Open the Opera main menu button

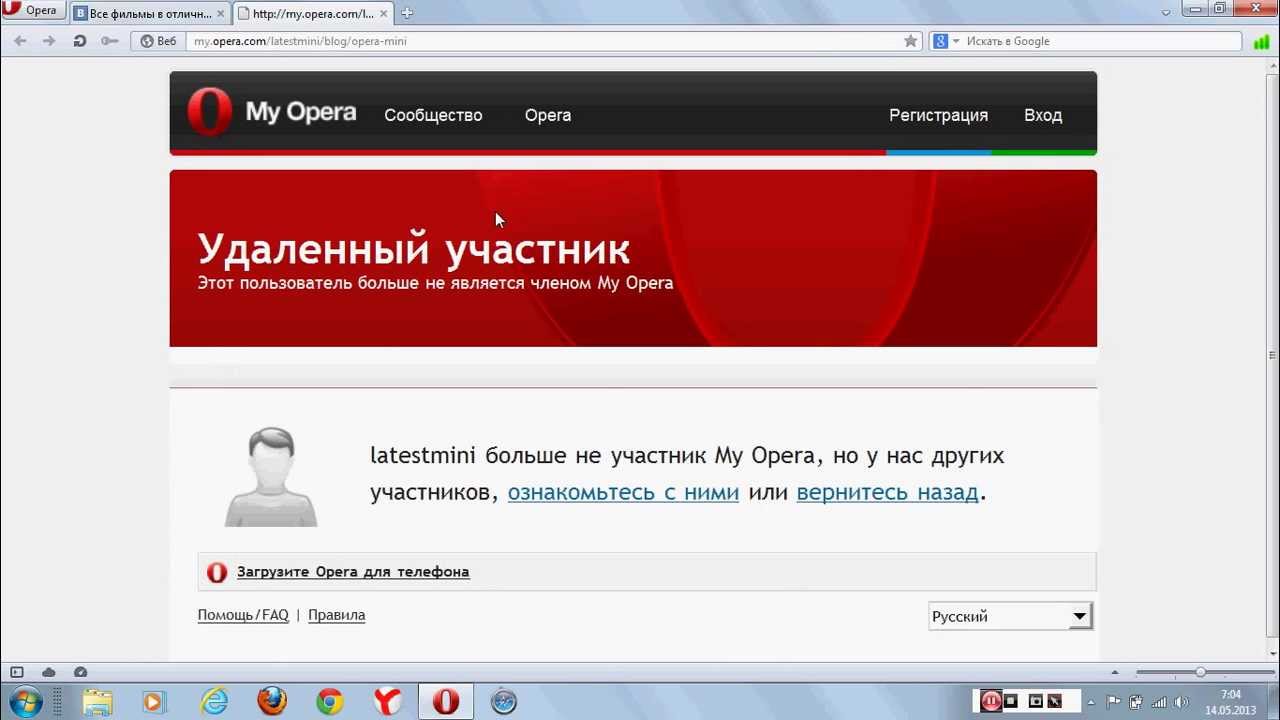[x=32, y=11]
